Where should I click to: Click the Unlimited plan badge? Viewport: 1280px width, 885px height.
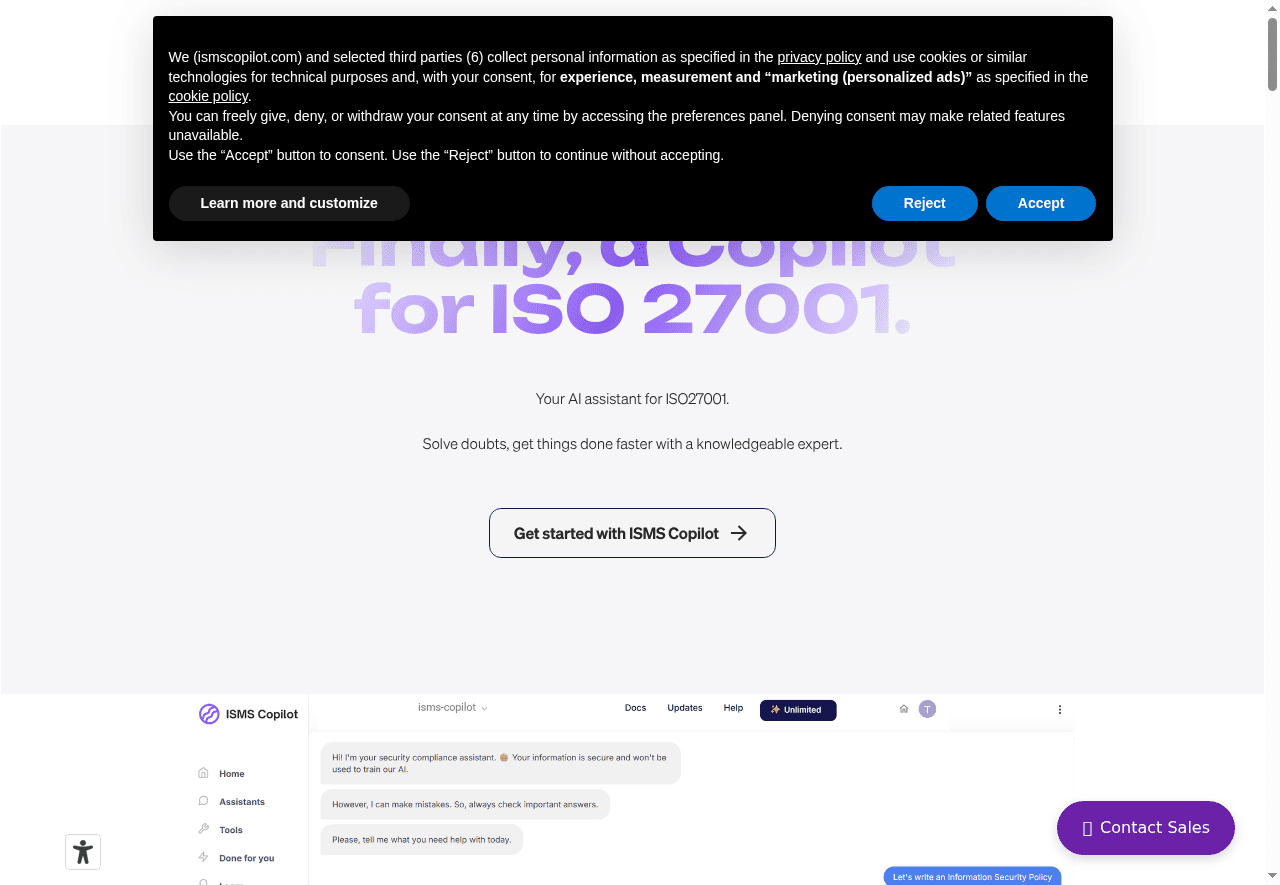pyautogui.click(x=797, y=710)
